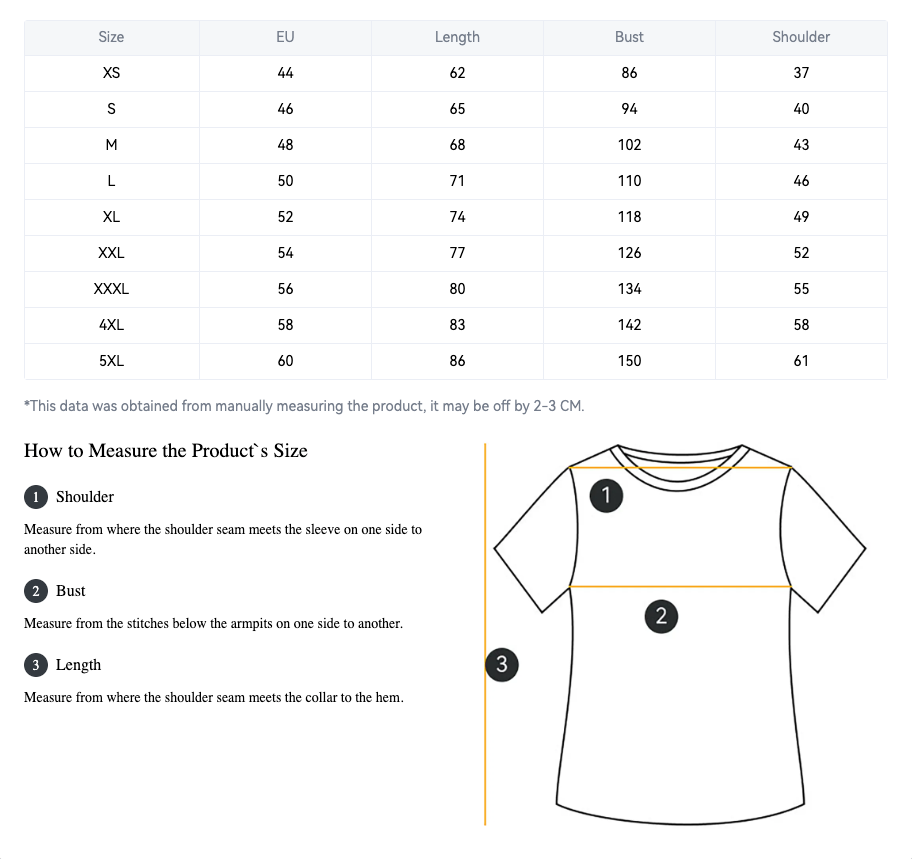
Task: Click the number 3 badge beside the orange vertical line
Action: [502, 664]
